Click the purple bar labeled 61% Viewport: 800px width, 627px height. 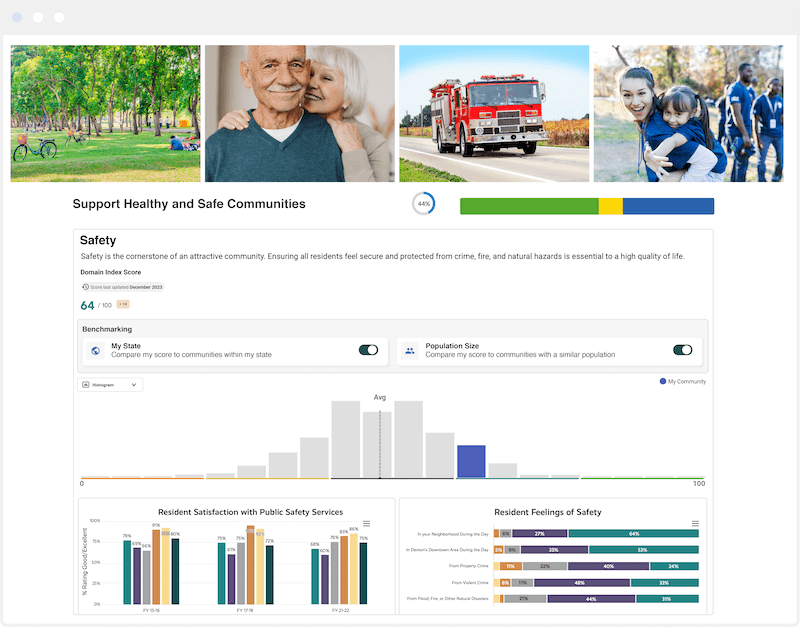coord(232,579)
